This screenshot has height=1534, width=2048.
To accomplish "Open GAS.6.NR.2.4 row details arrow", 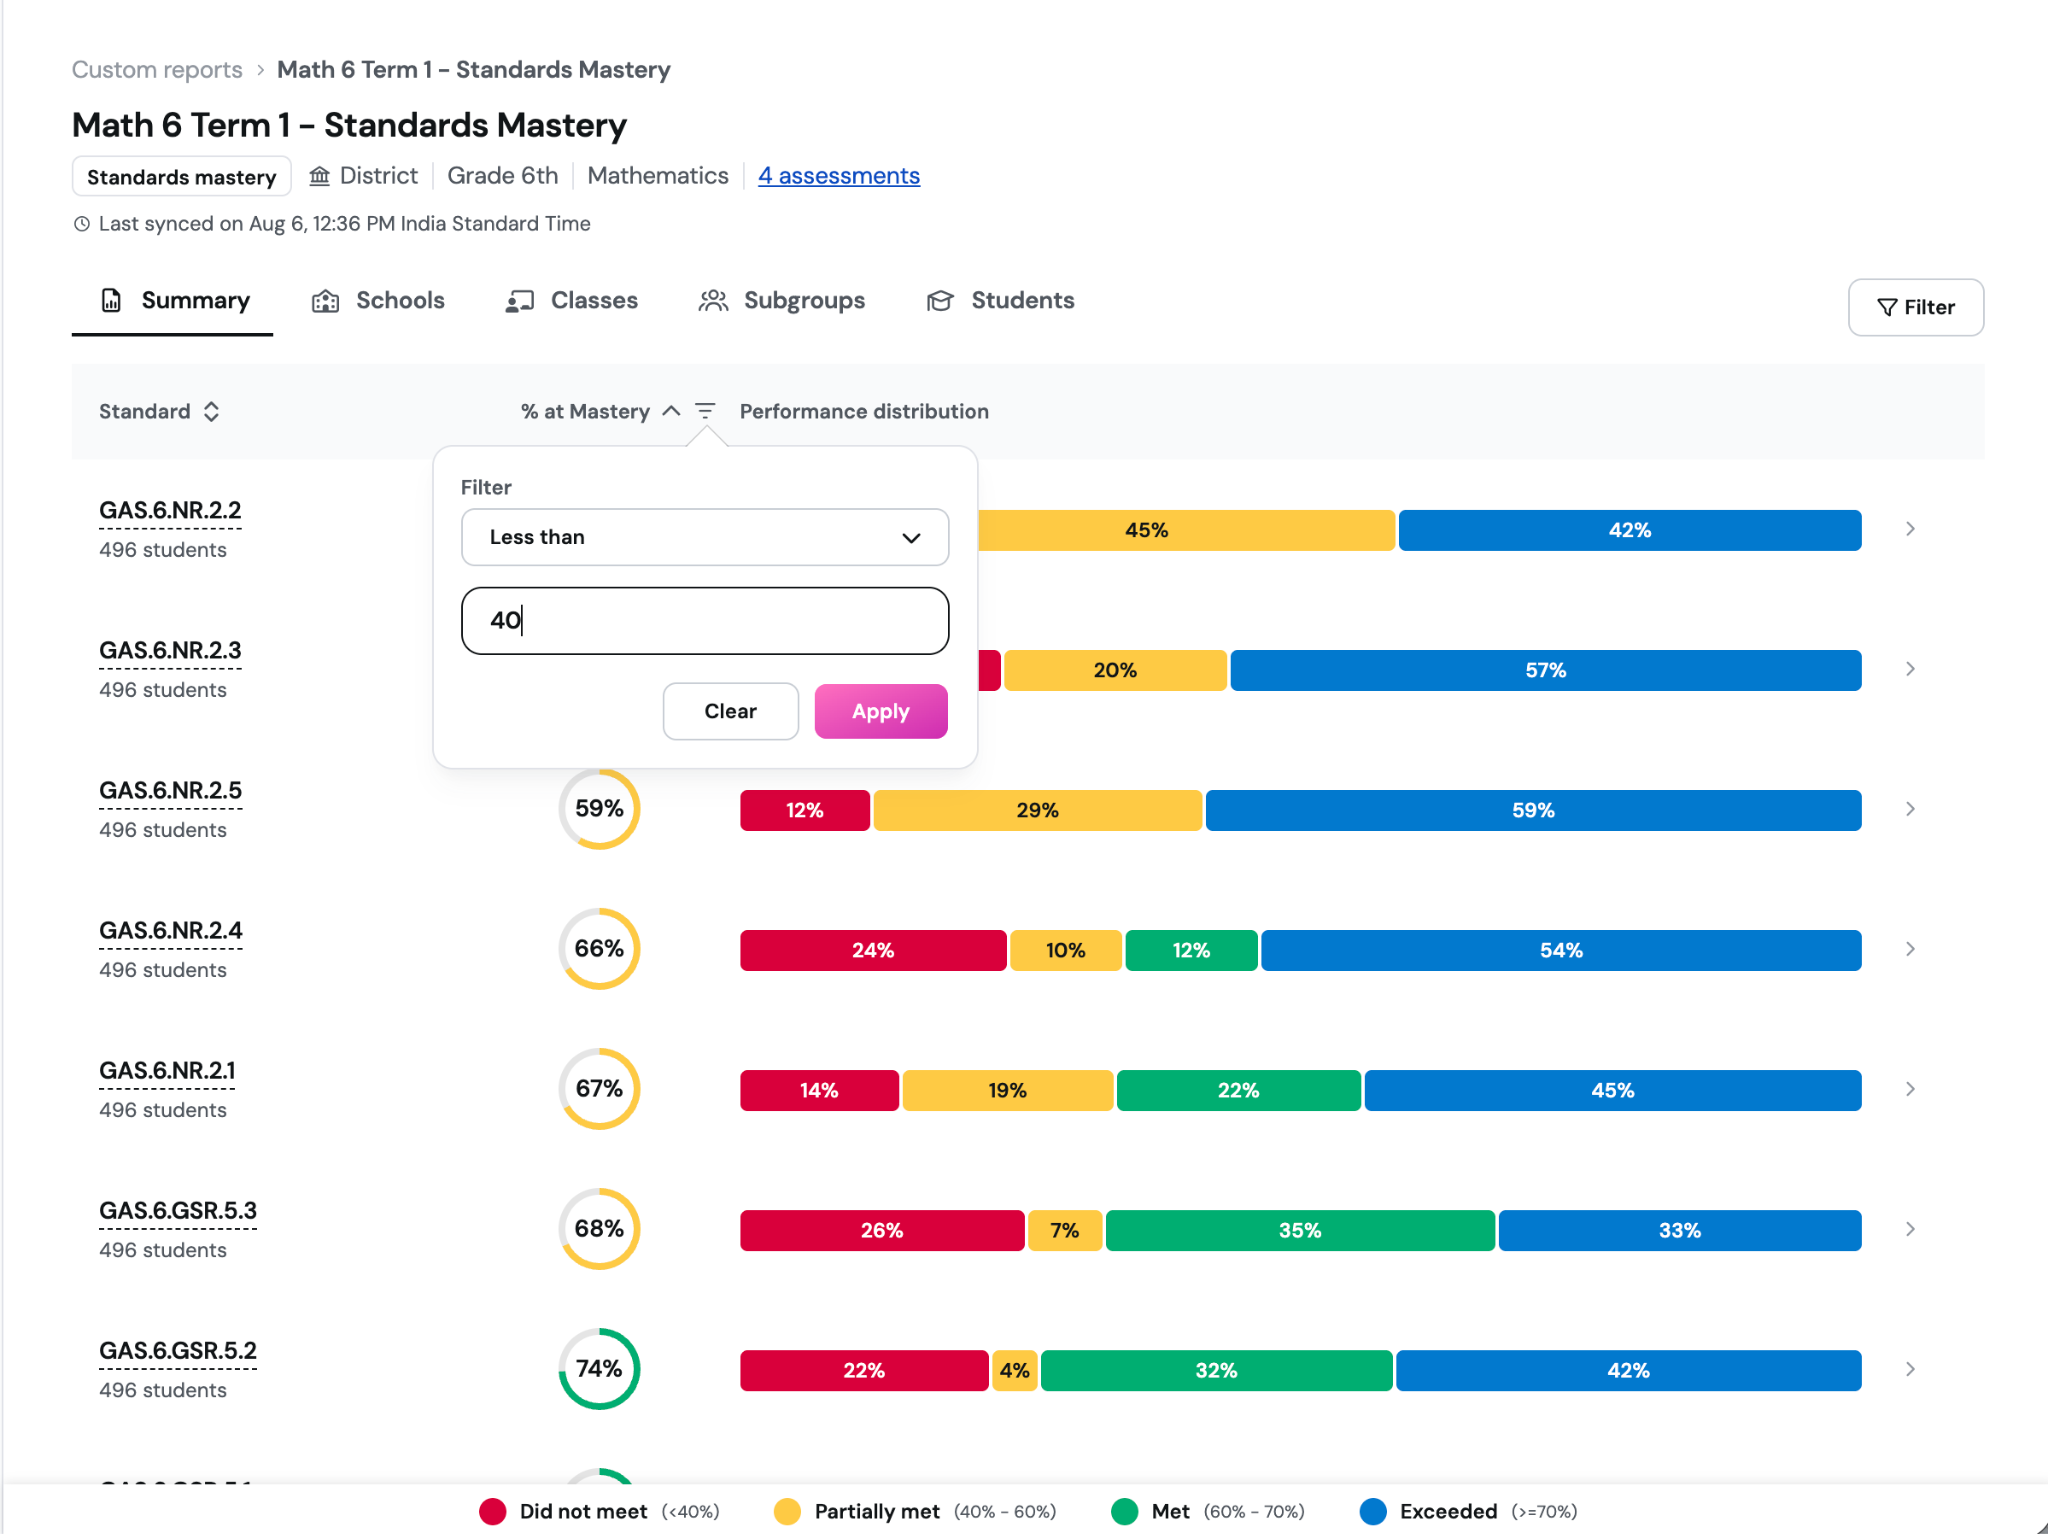I will [1910, 949].
